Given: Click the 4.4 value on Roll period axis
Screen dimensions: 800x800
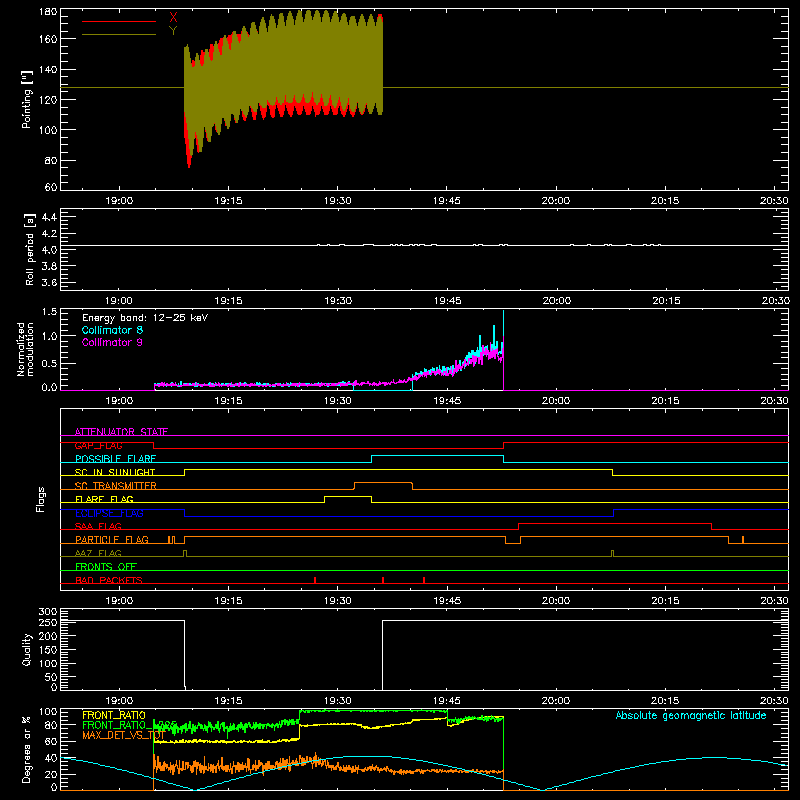Looking at the screenshot, I should (x=49, y=217).
